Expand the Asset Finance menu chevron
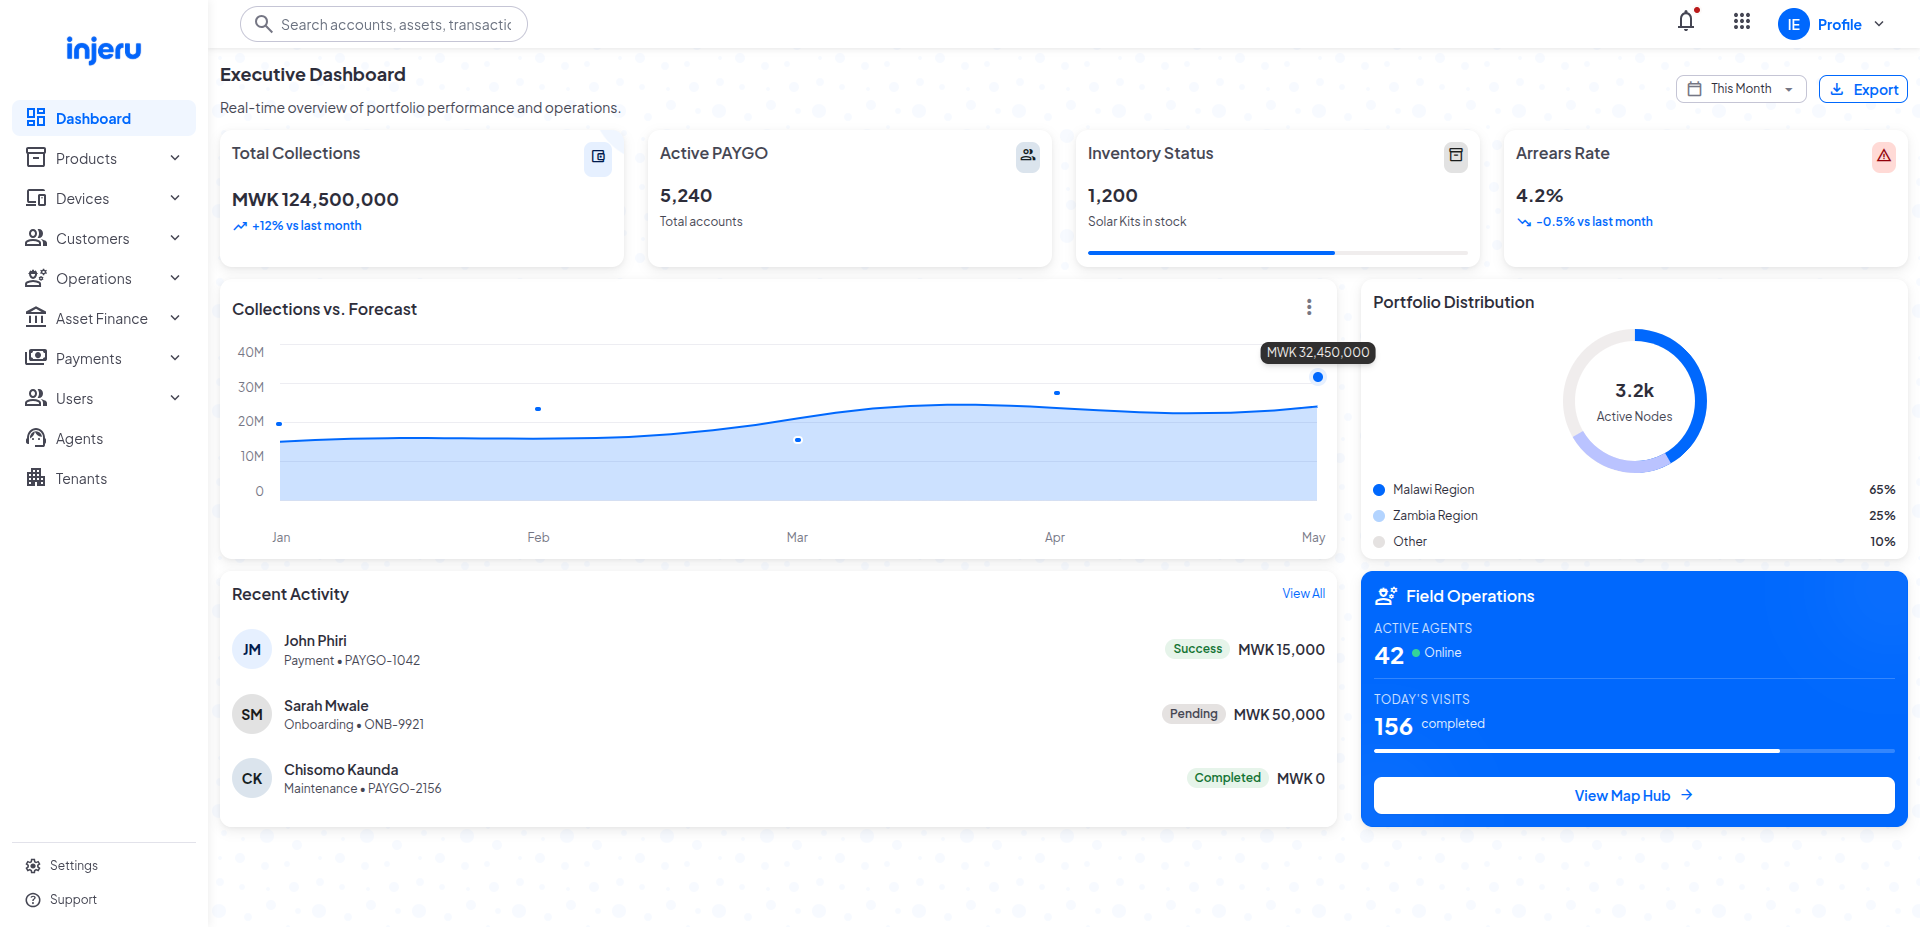Image resolution: width=1920 pixels, height=927 pixels. 175,318
